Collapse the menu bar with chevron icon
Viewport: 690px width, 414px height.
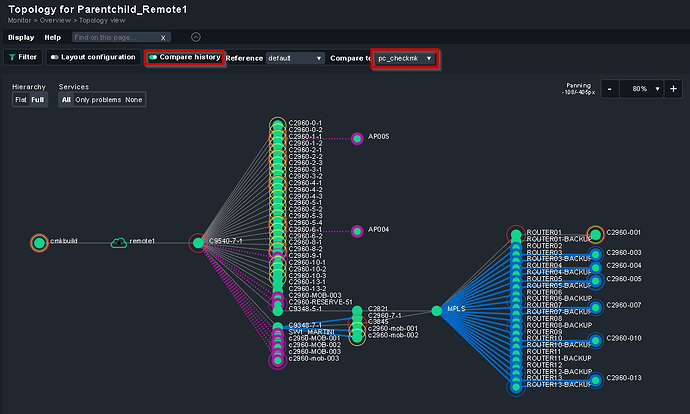coord(196,37)
